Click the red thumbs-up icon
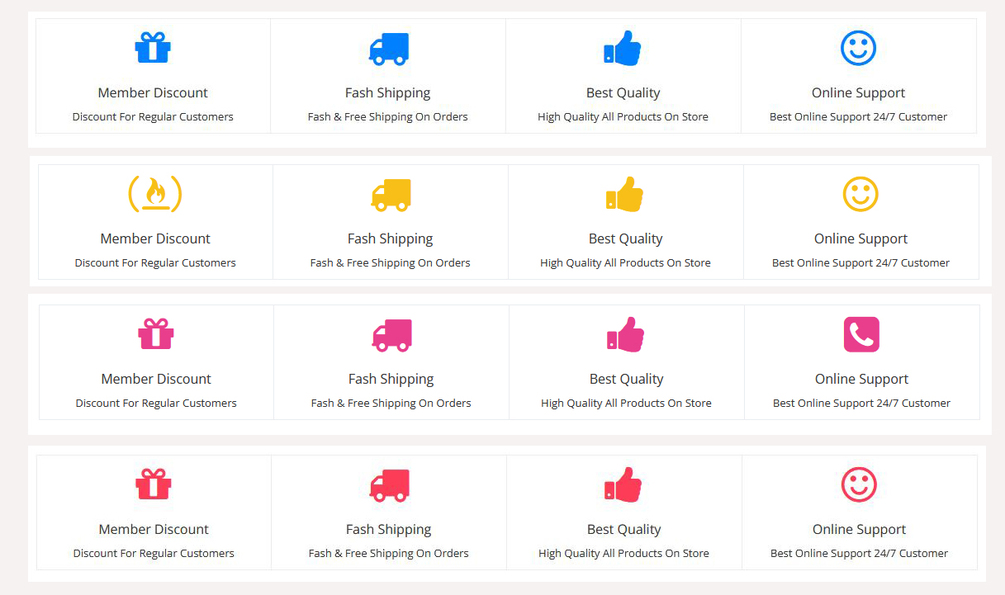Viewport: 1005px width, 595px height. [x=623, y=485]
